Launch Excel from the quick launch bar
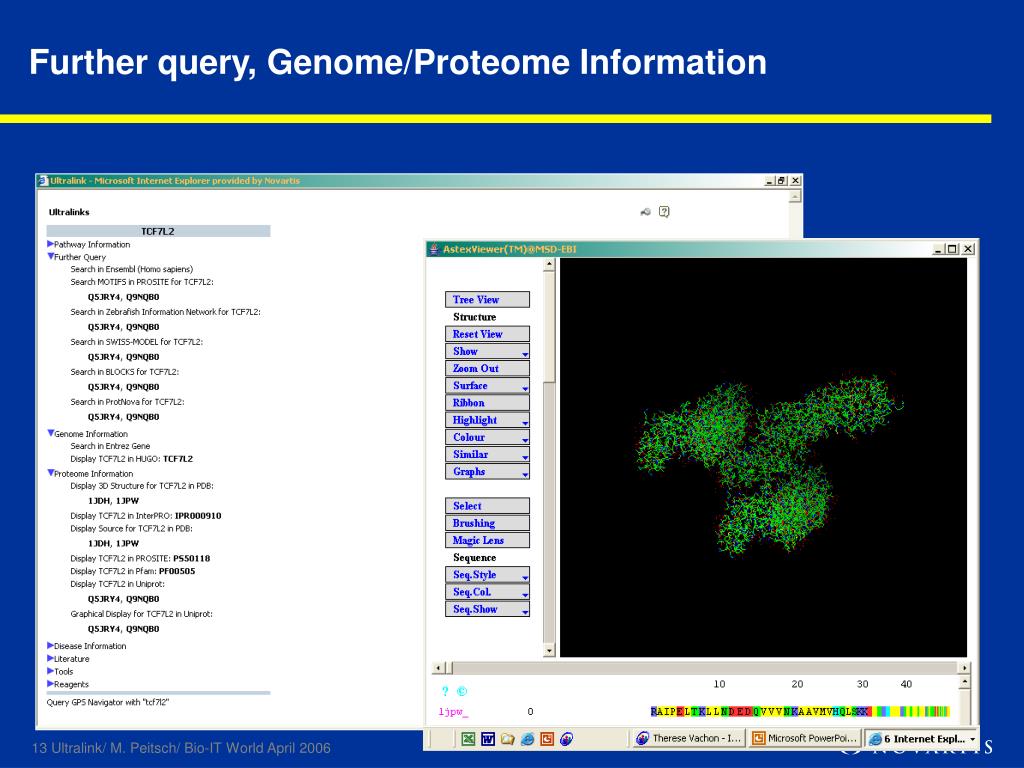Viewport: 1024px width, 768px height. [x=468, y=739]
